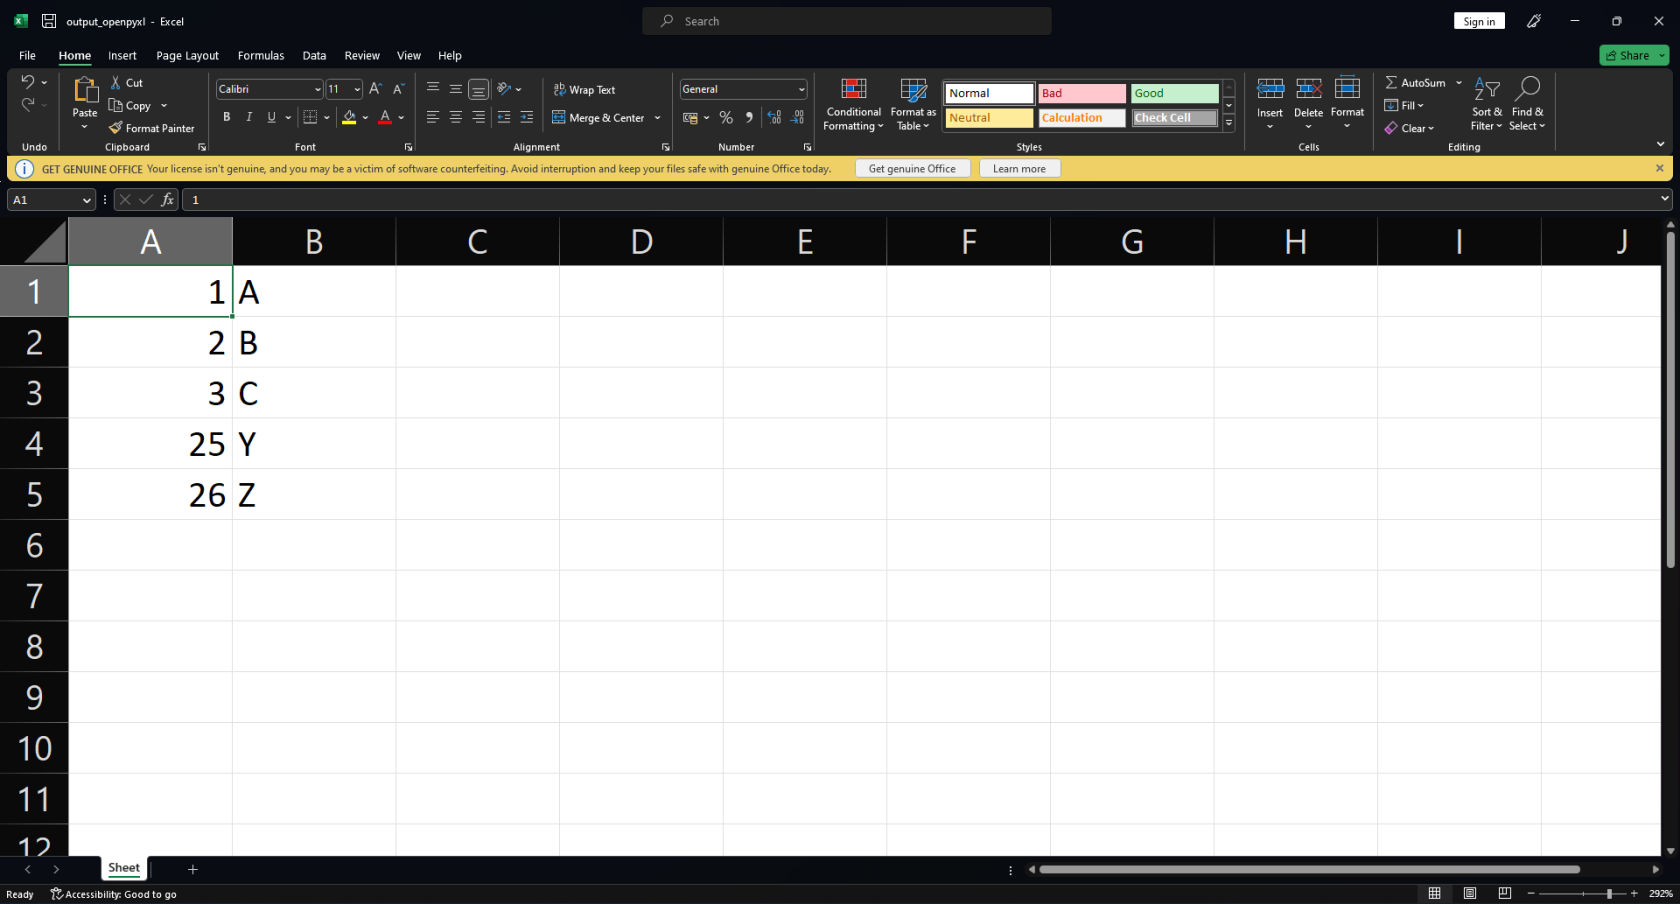Toggle Underline formatting
This screenshot has height=904, width=1680.
tap(271, 117)
